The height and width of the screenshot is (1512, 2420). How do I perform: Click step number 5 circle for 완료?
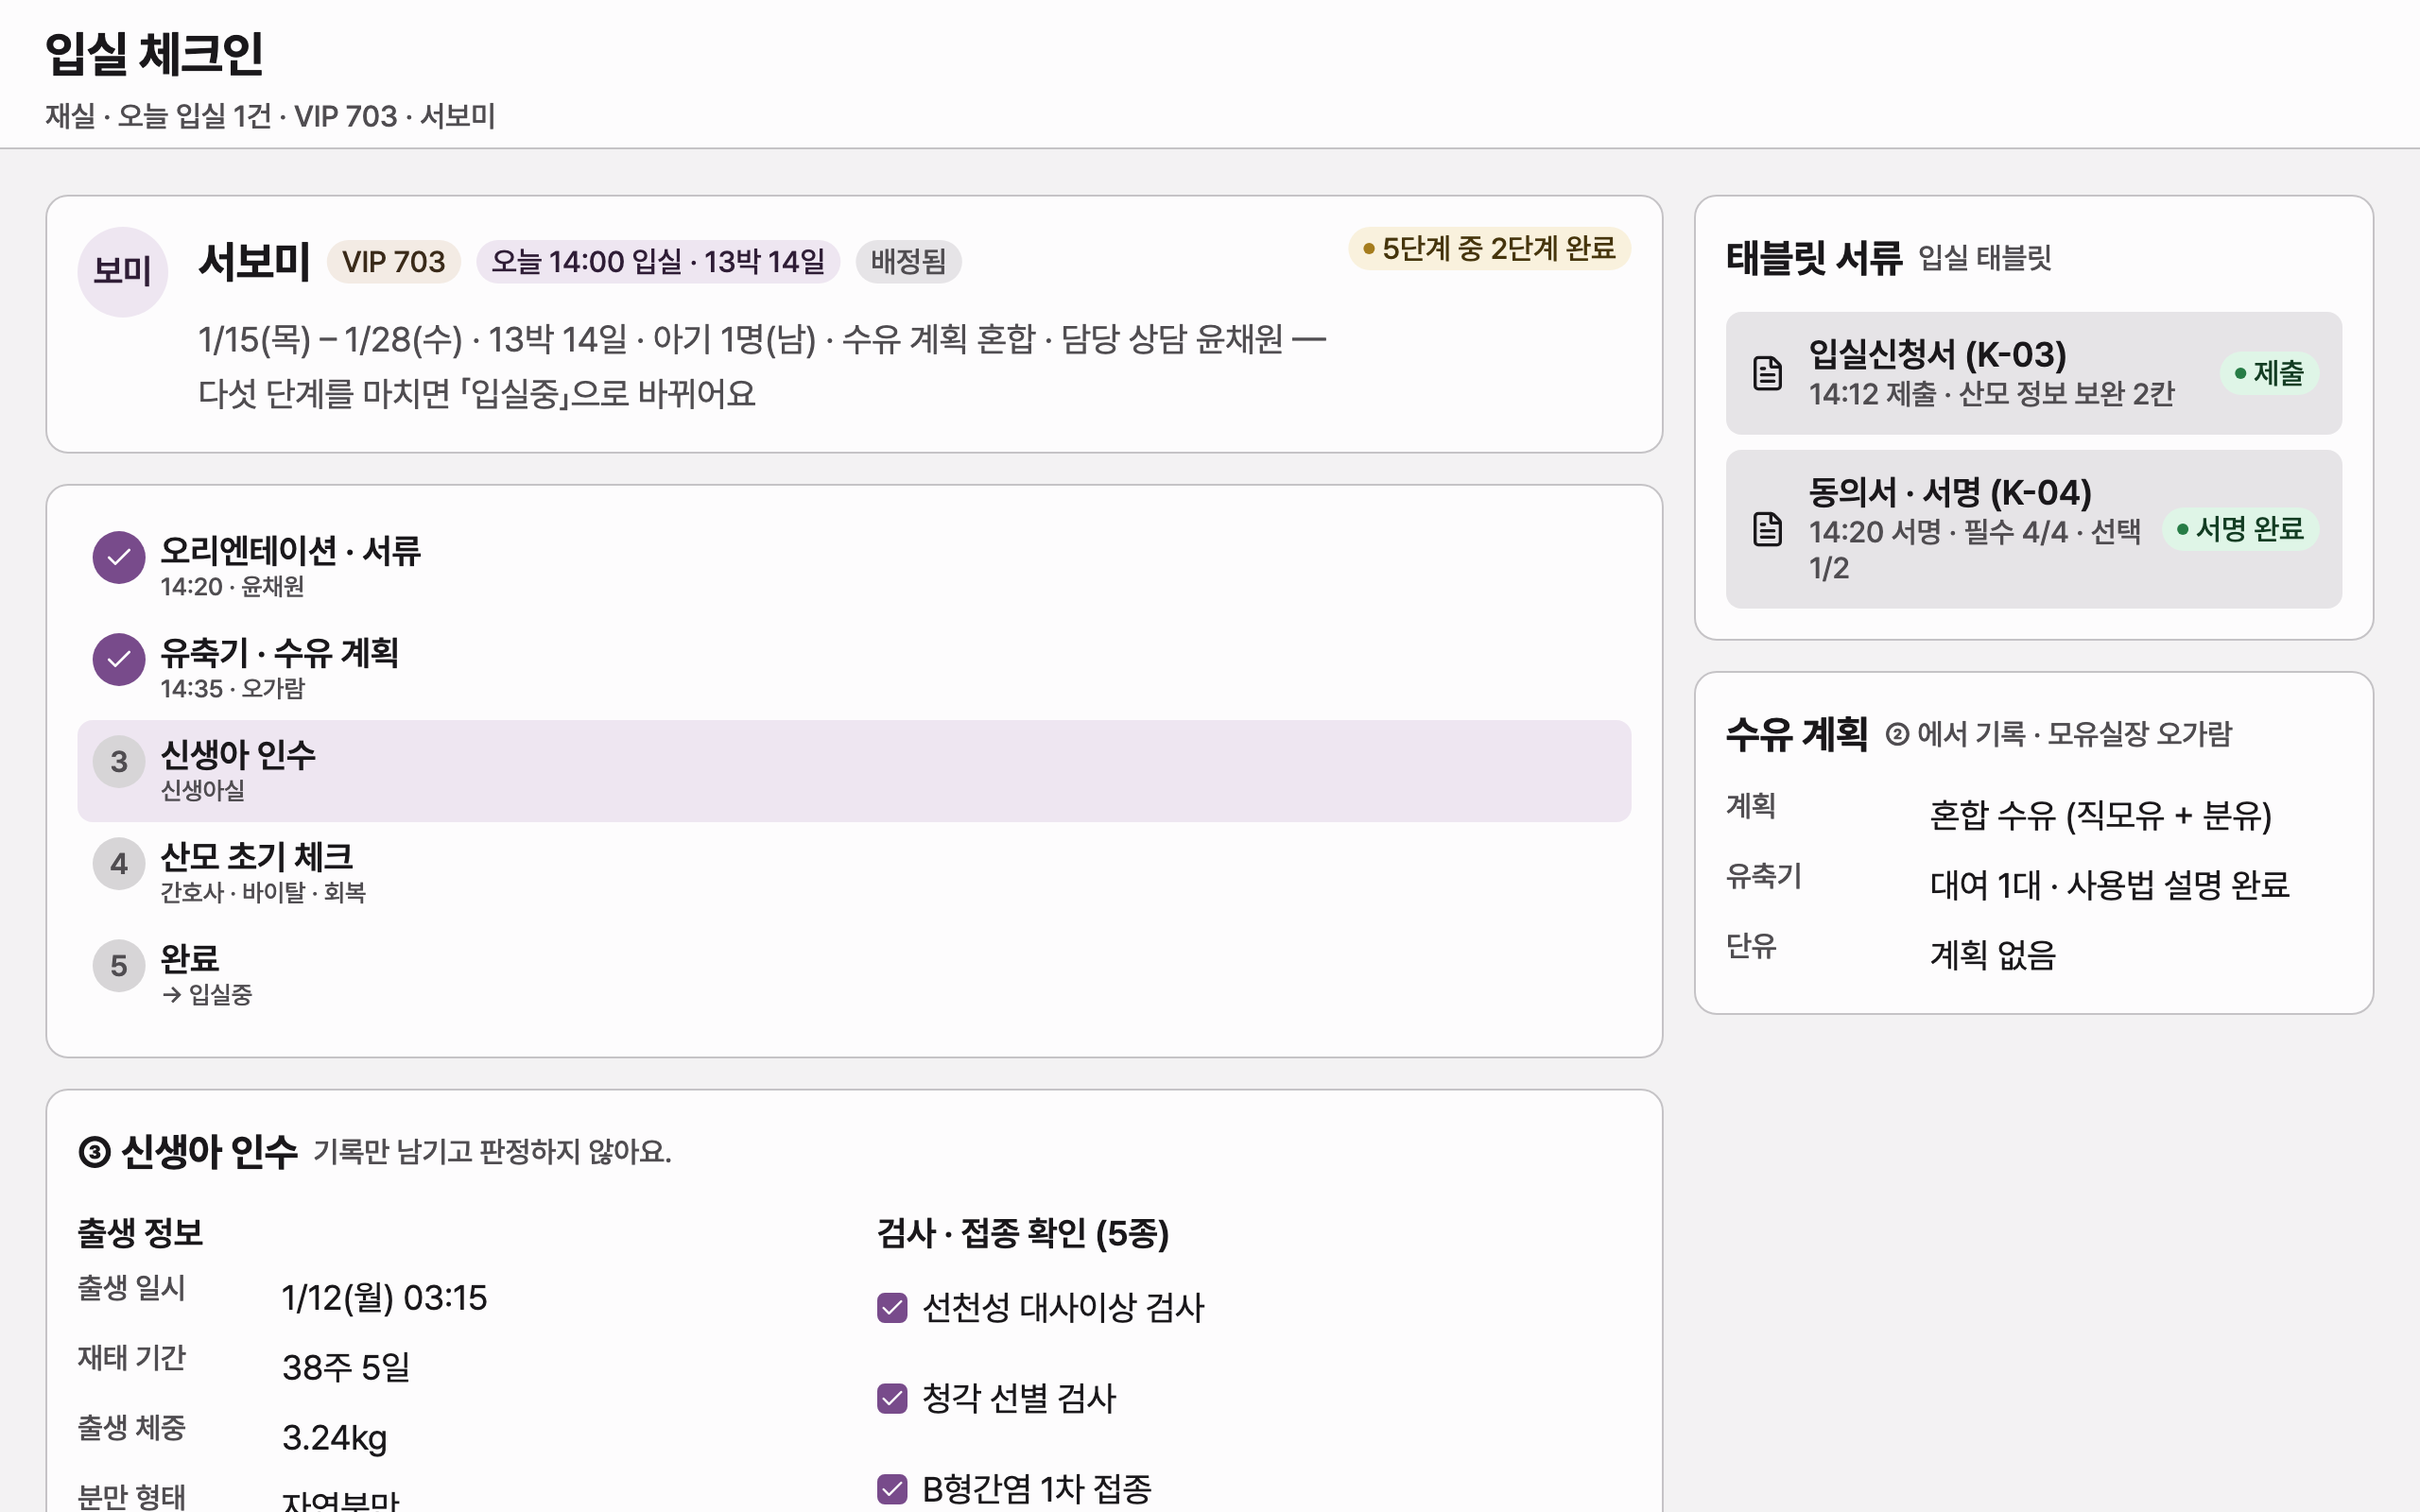point(119,966)
